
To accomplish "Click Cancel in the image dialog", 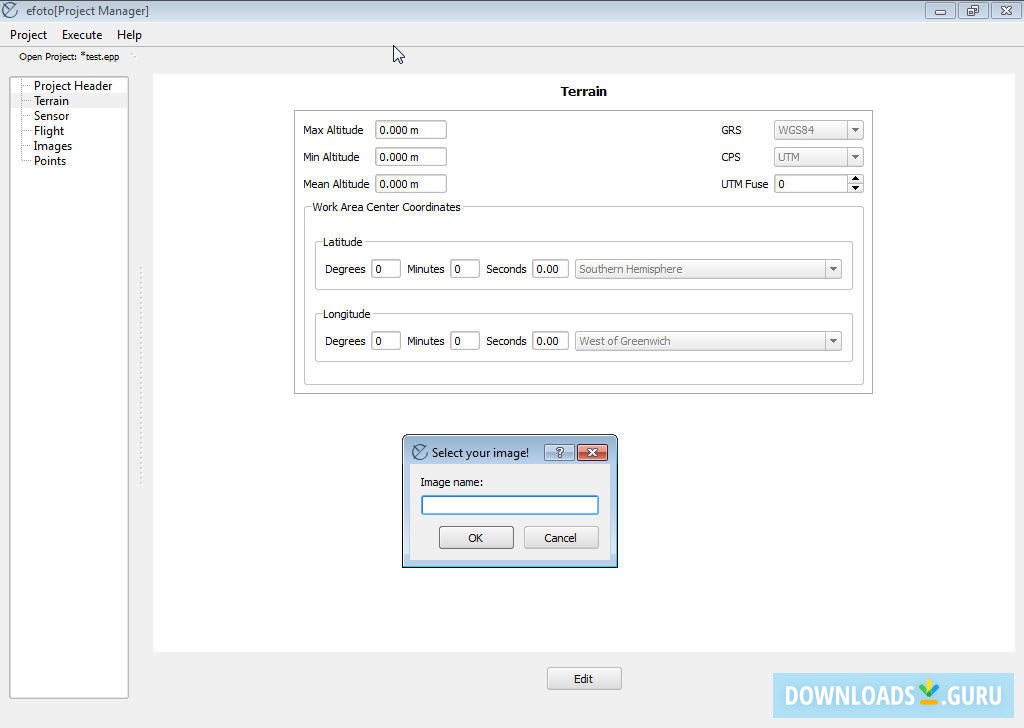I will point(561,538).
